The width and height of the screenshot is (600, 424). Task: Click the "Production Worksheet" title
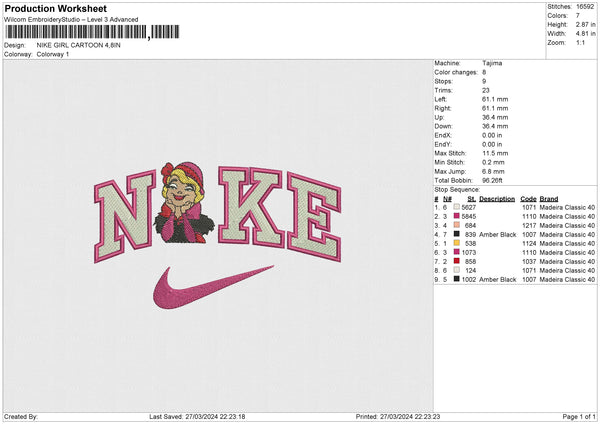(56, 9)
